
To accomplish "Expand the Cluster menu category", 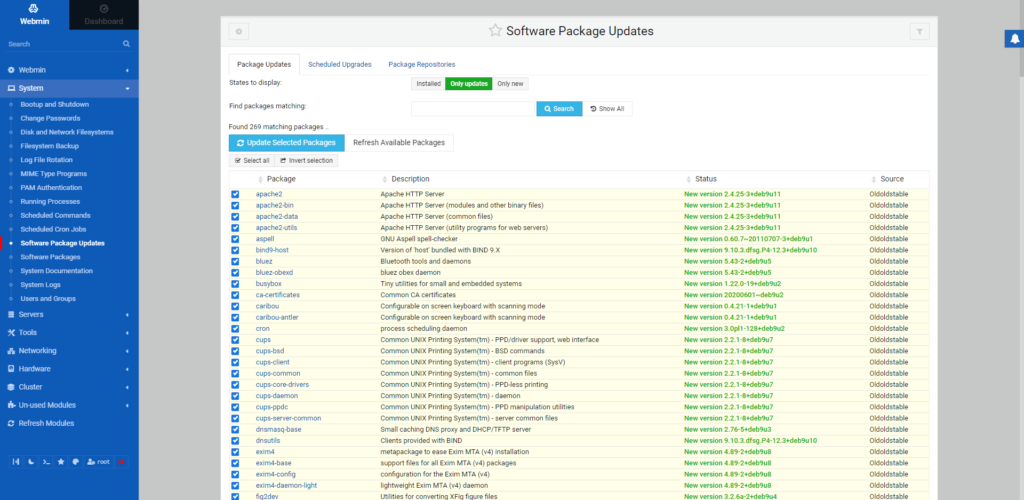I will [x=69, y=386].
